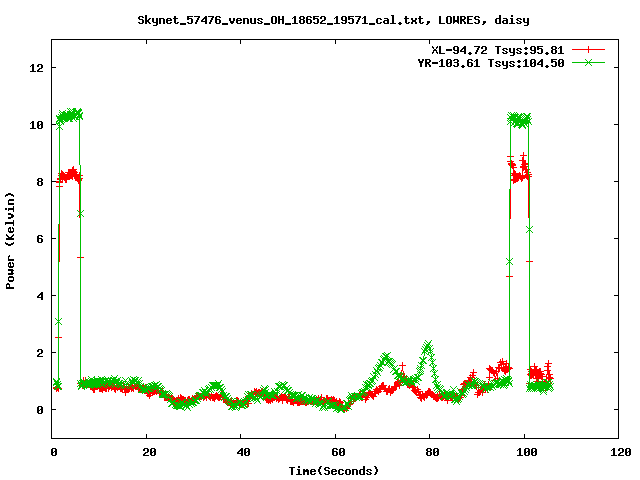Click the red legend line sample for XL
The width and height of the screenshot is (640, 480).
coord(588,50)
